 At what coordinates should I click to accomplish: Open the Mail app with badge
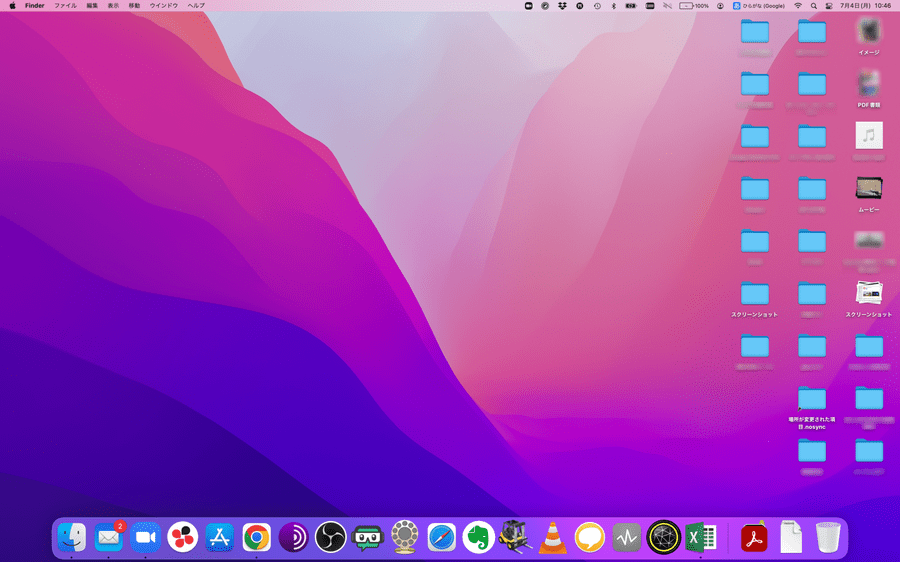(108, 538)
